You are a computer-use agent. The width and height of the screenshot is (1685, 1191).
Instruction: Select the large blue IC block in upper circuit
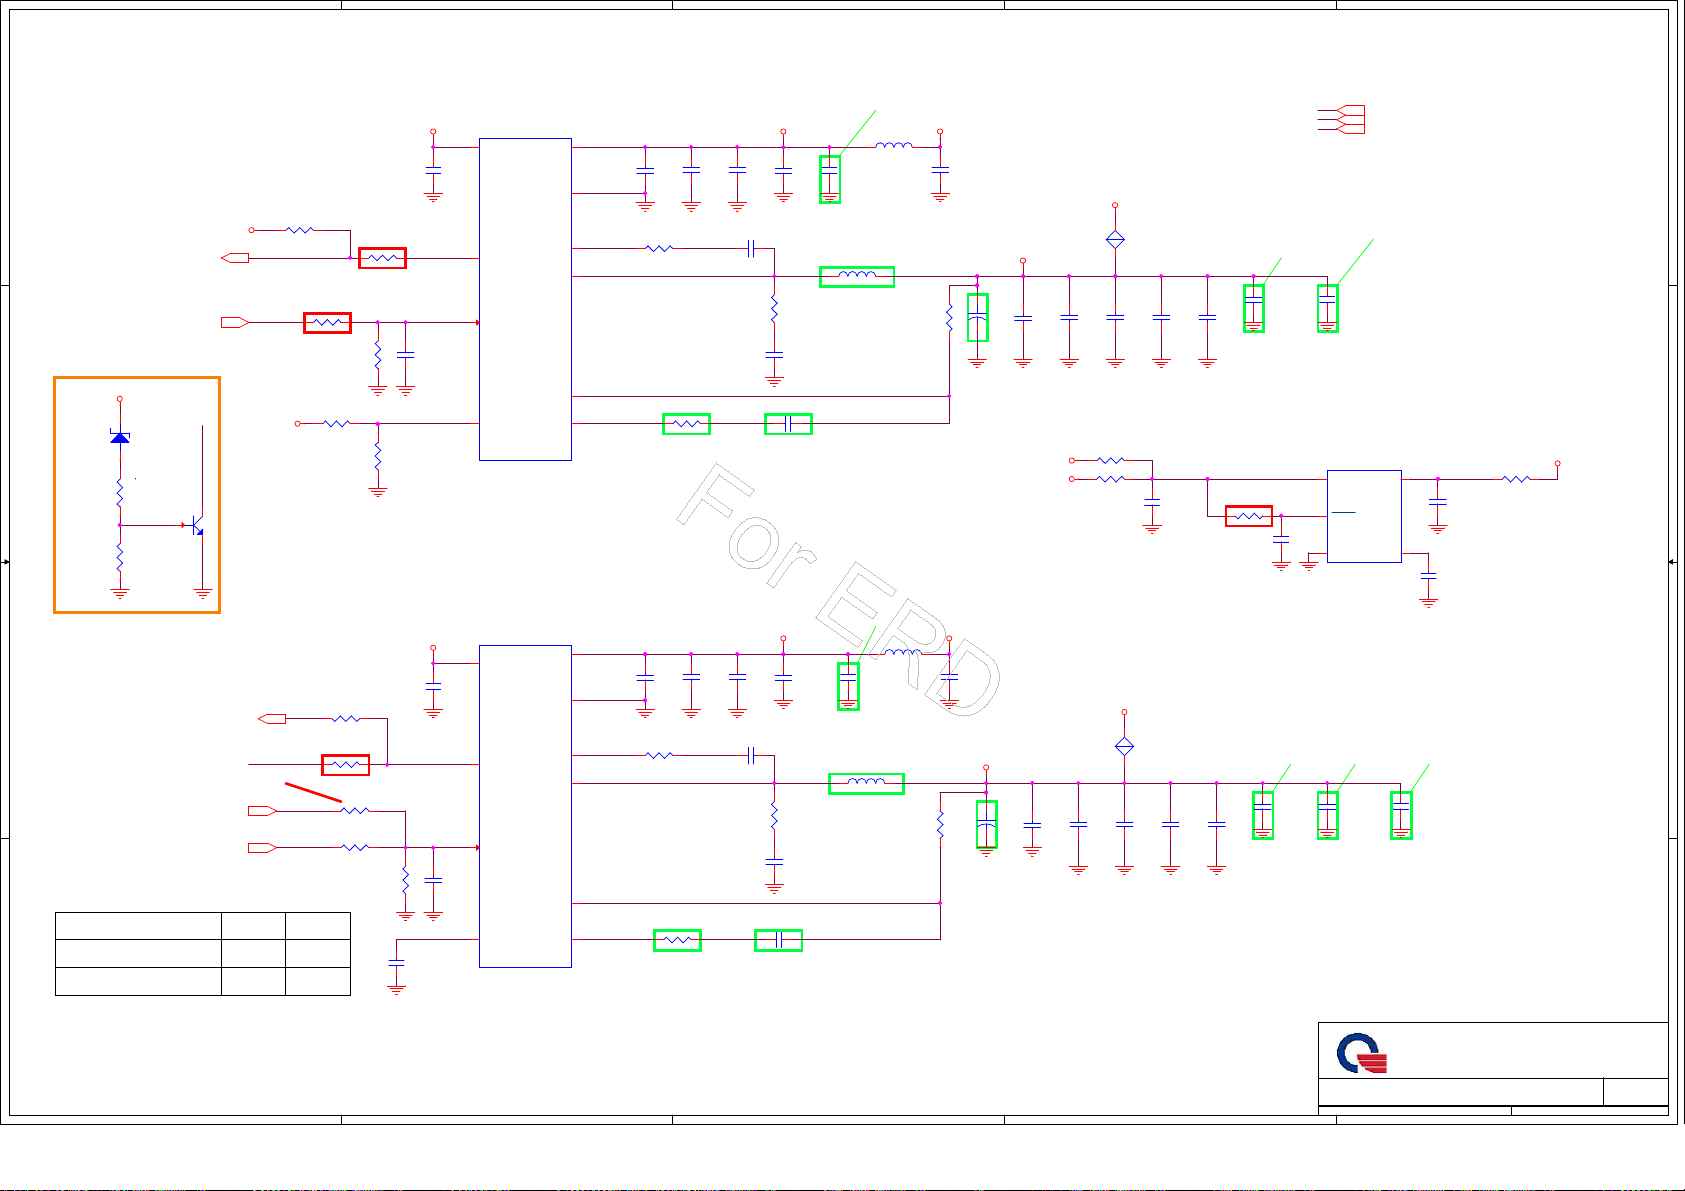pyautogui.click(x=525, y=299)
